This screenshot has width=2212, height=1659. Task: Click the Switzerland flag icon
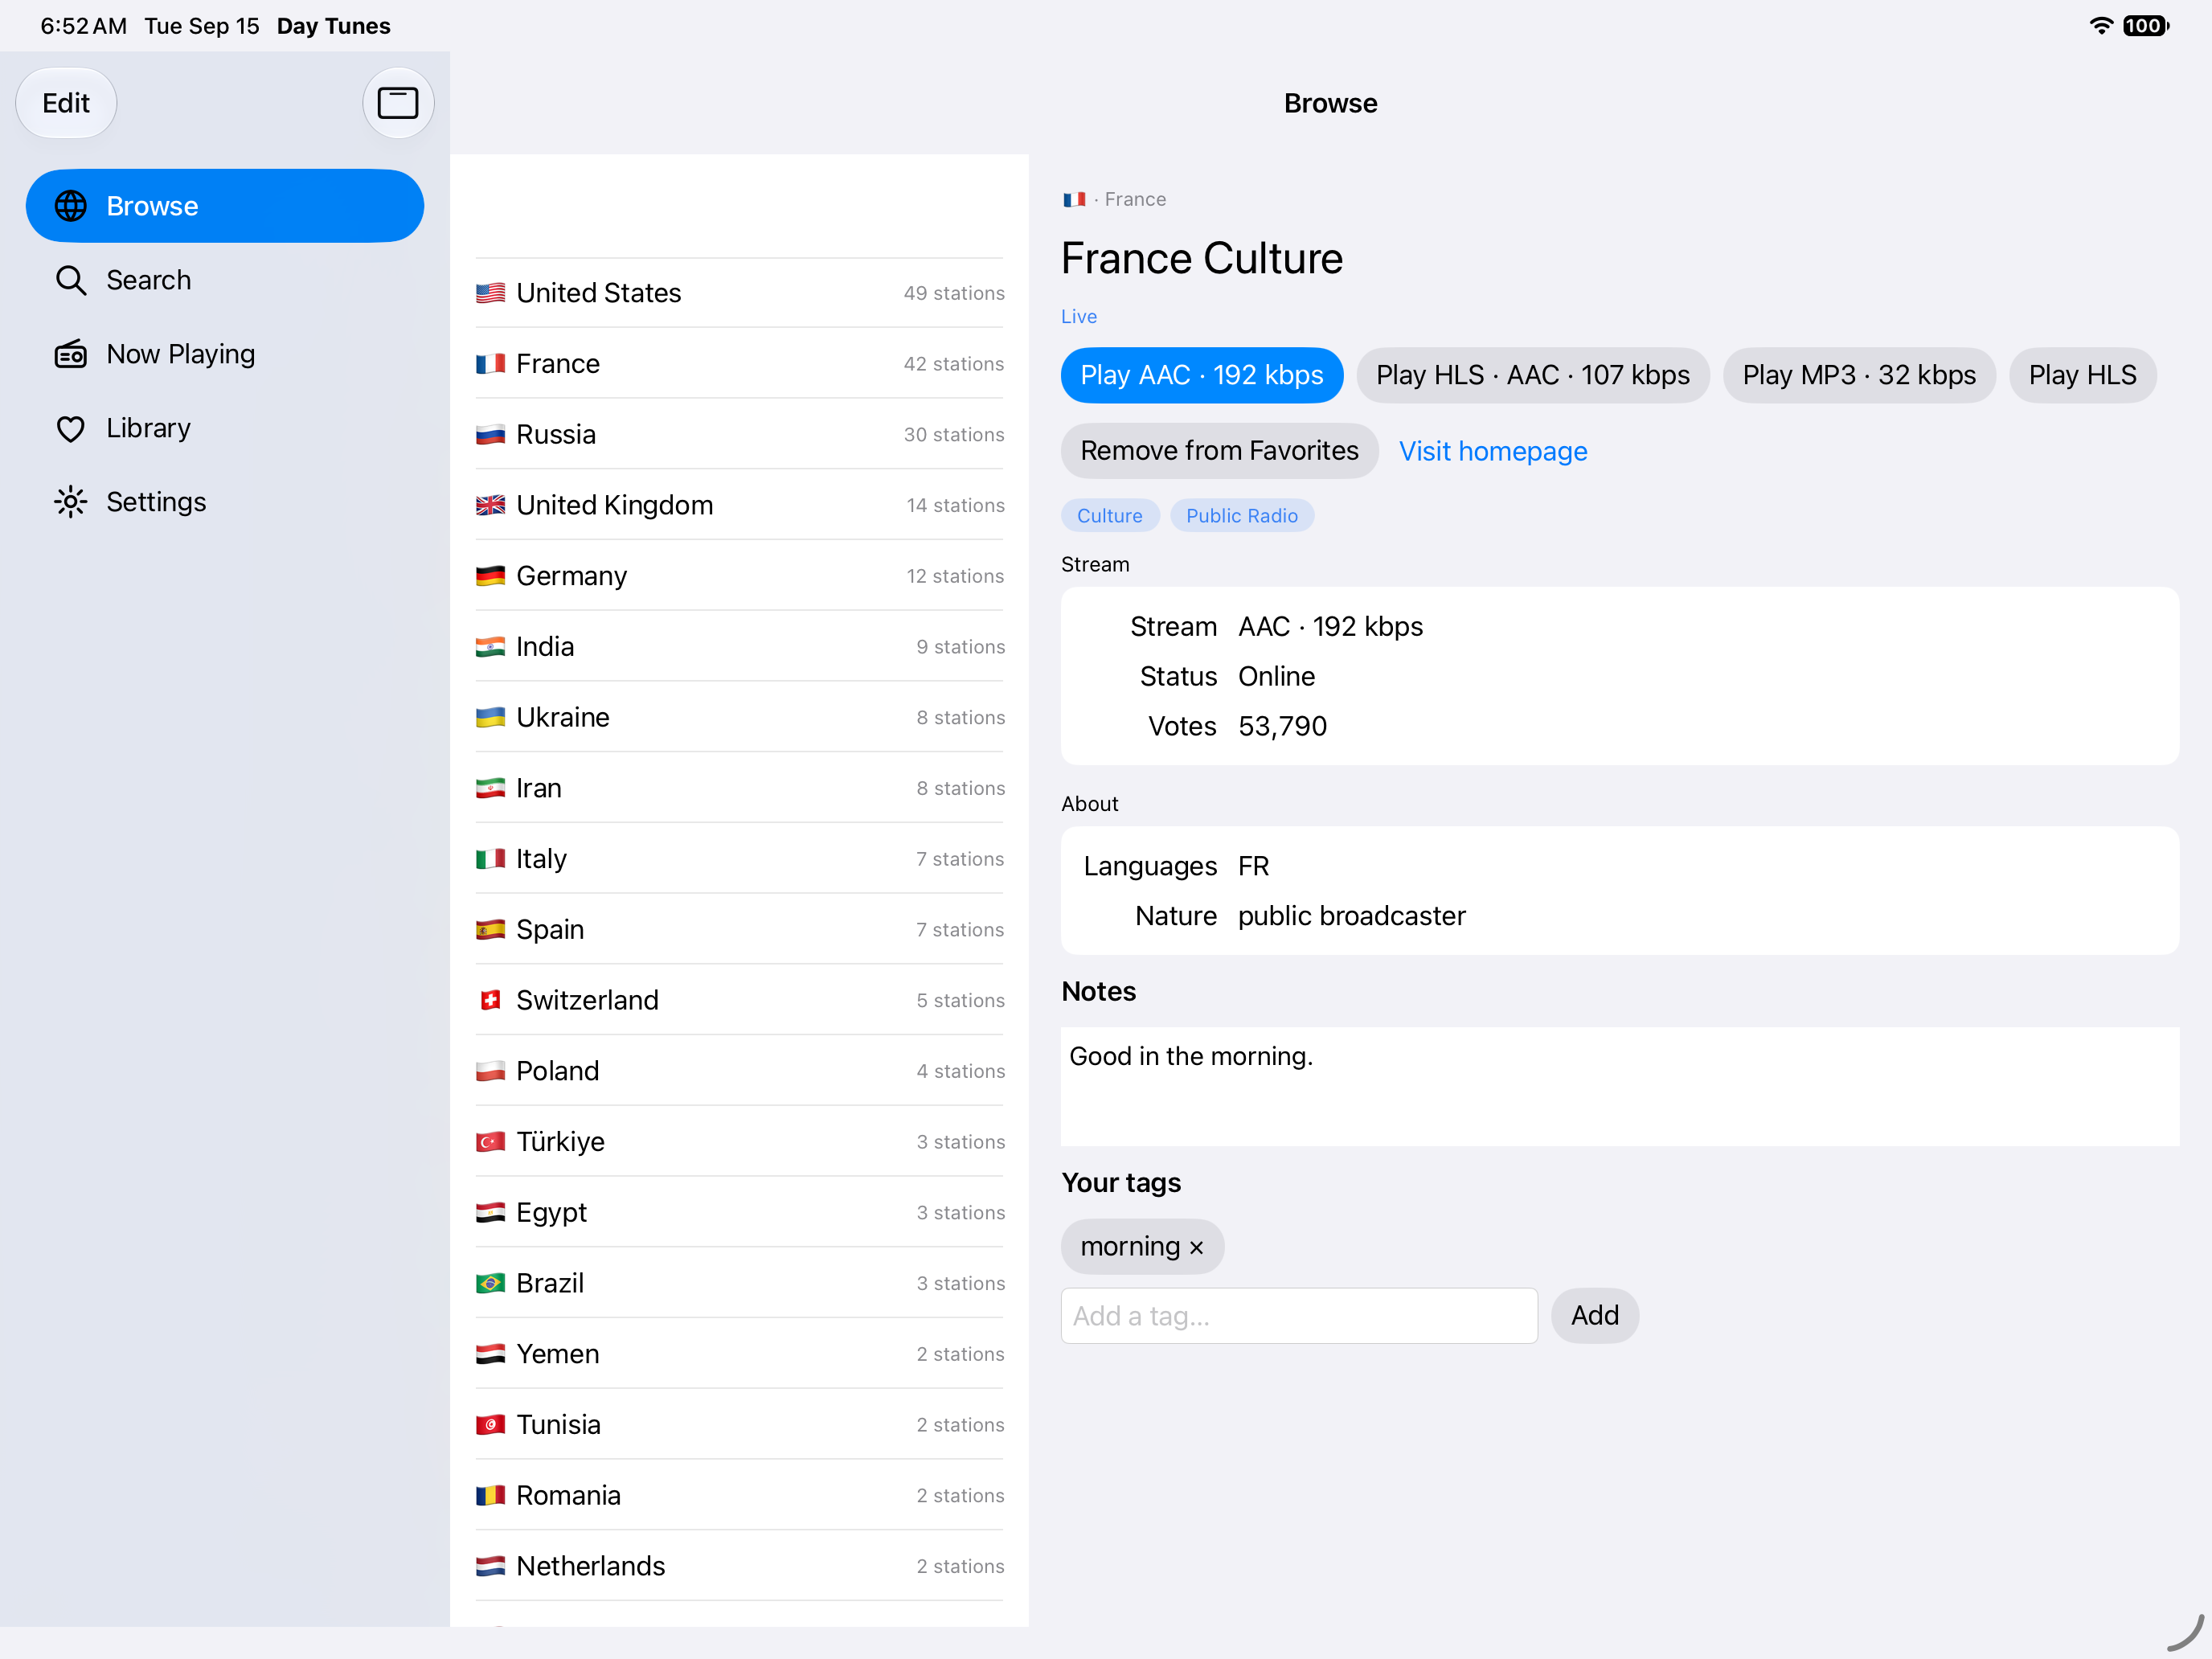[490, 1000]
